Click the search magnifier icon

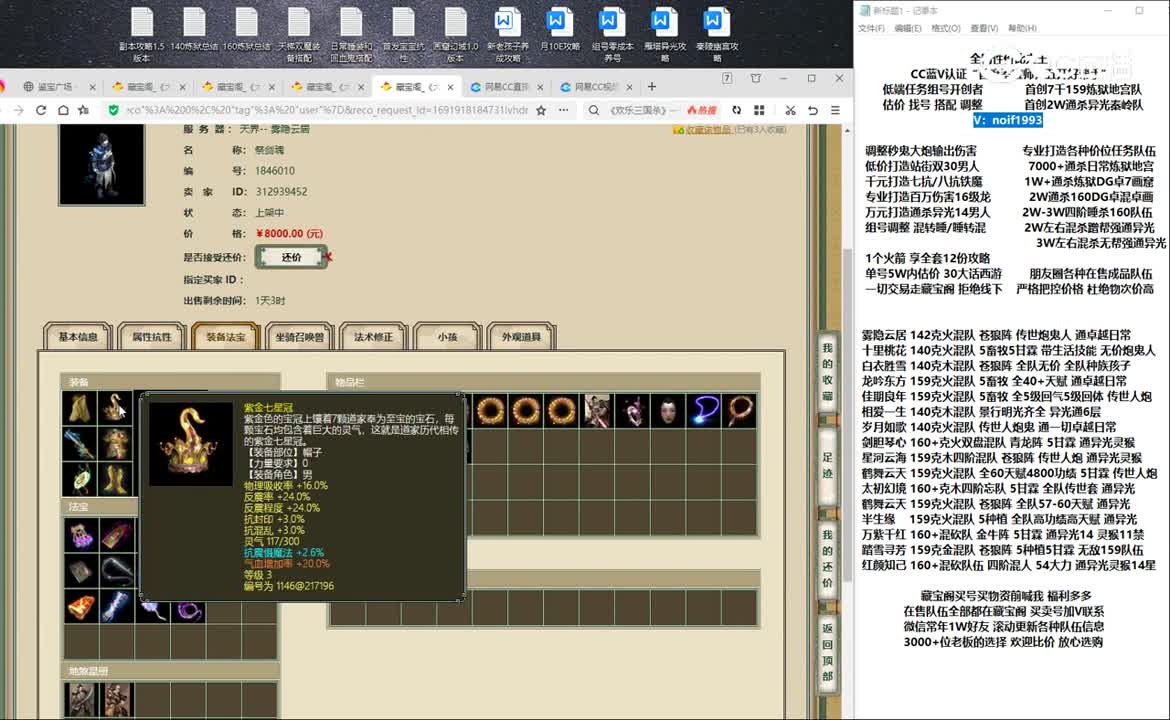[593, 110]
